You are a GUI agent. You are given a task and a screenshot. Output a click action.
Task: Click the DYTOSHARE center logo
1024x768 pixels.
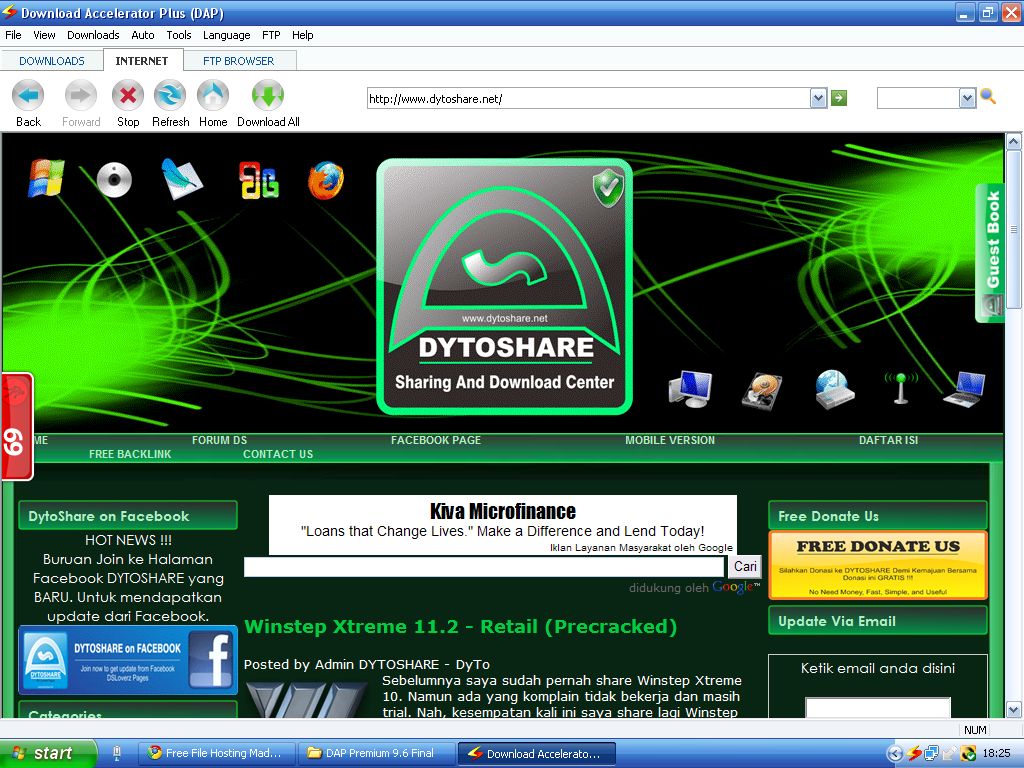[504, 287]
